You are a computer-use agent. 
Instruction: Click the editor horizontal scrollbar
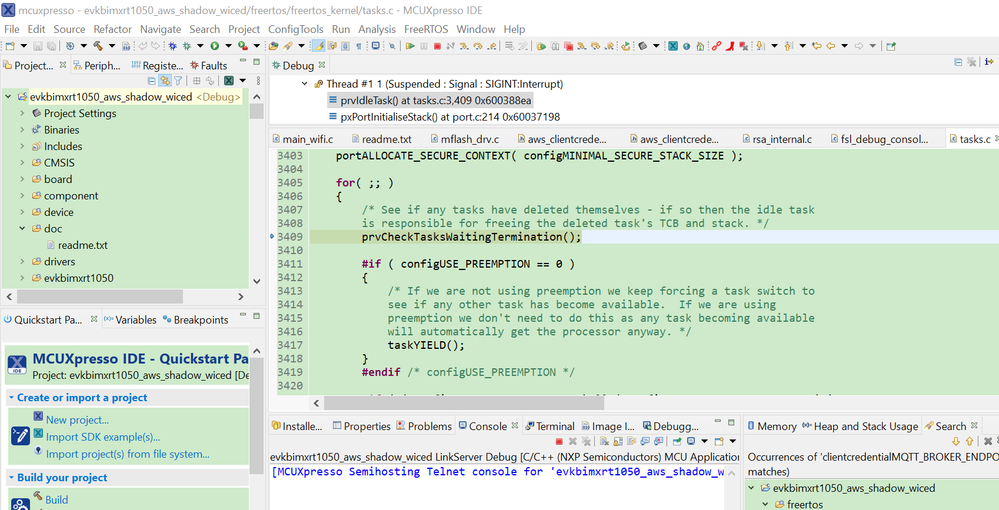click(x=464, y=403)
